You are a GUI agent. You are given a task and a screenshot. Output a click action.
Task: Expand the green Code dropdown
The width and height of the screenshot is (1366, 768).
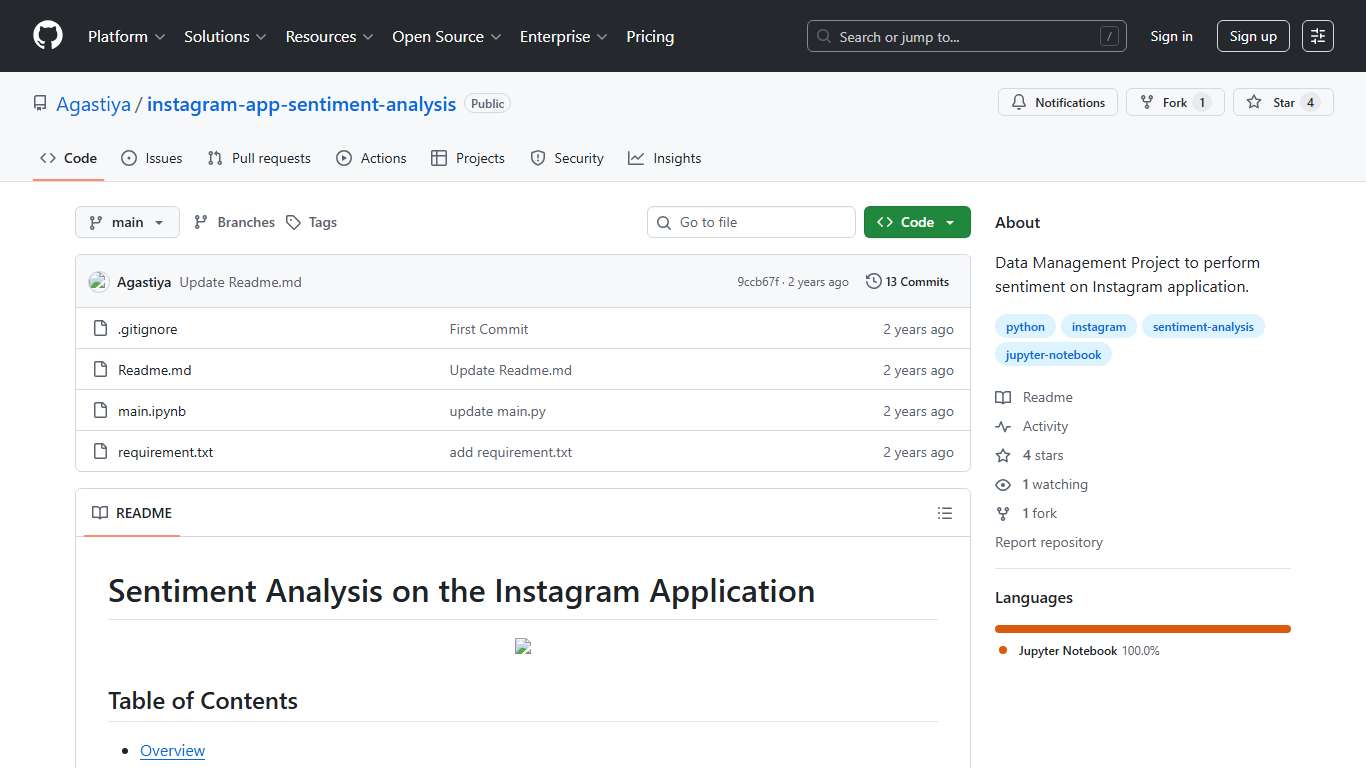[916, 222]
